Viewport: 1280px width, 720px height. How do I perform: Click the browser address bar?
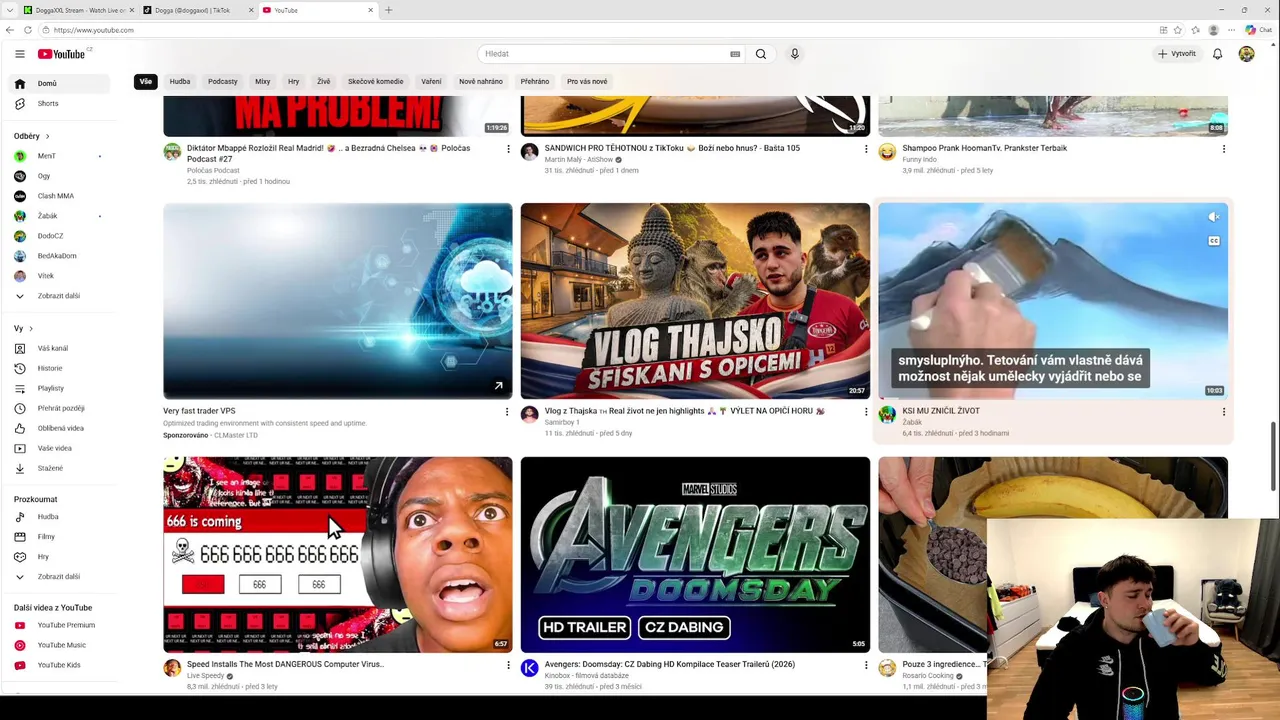coord(600,30)
